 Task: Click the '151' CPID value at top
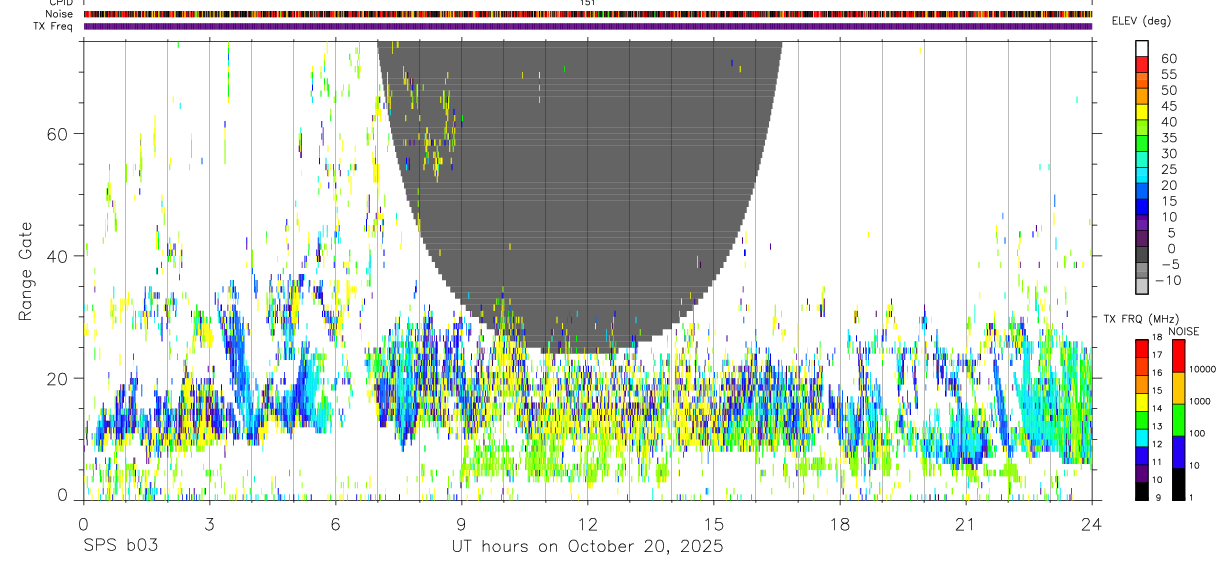(x=588, y=3)
